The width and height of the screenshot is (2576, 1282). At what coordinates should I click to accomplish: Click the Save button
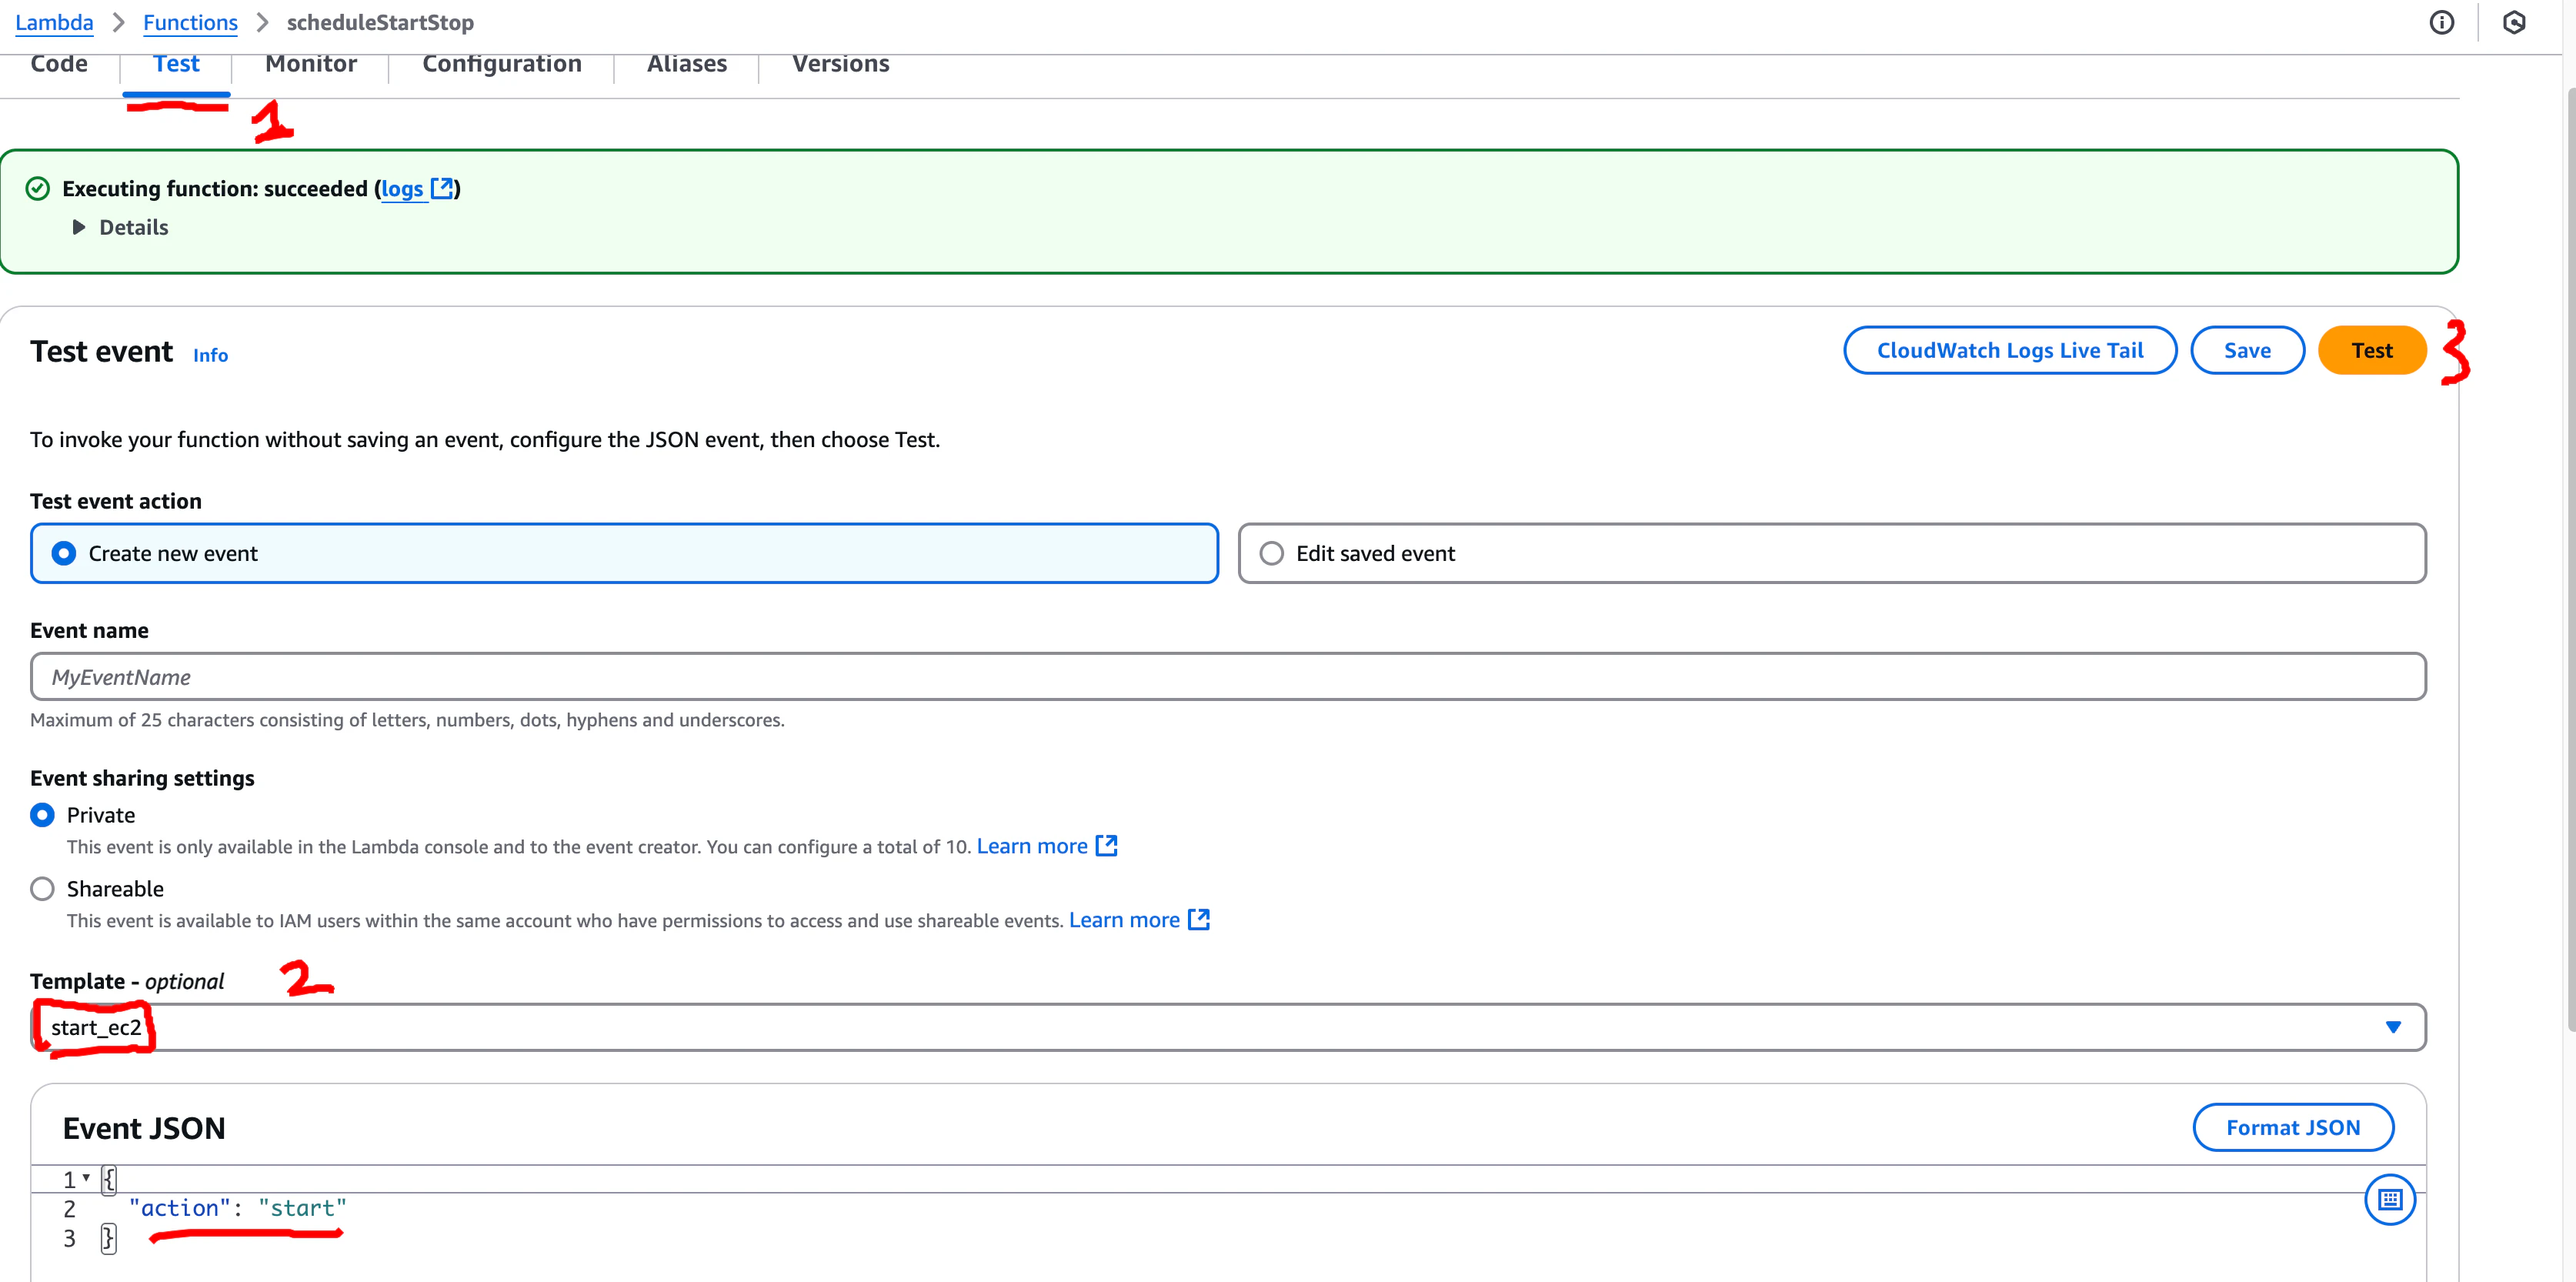click(x=2247, y=350)
